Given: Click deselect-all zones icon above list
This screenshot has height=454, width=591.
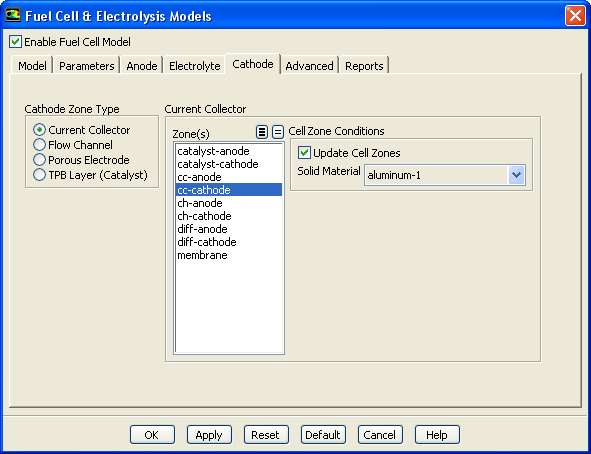Looking at the screenshot, I should coord(278,132).
